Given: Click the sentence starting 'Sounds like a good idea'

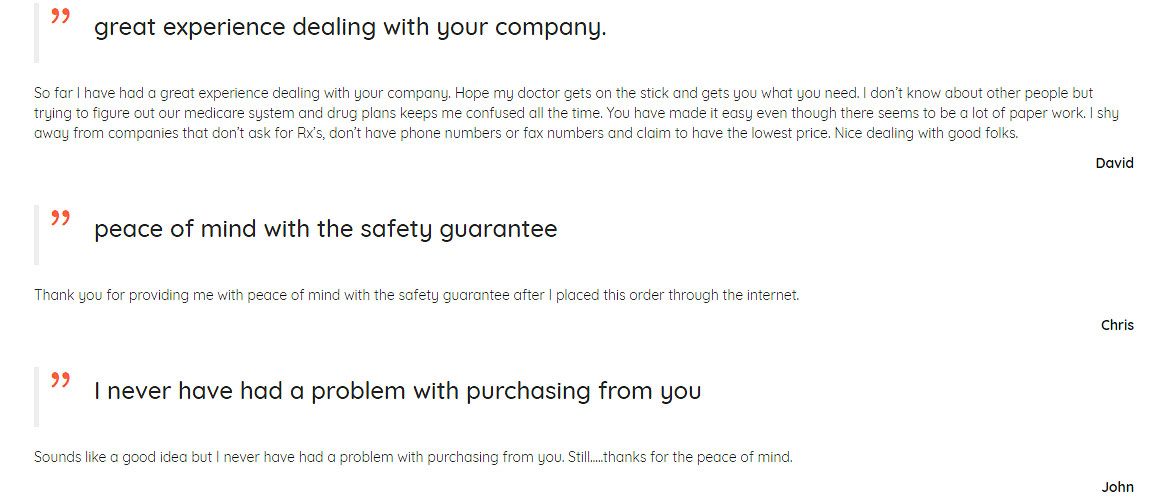Looking at the screenshot, I should [x=413, y=457].
